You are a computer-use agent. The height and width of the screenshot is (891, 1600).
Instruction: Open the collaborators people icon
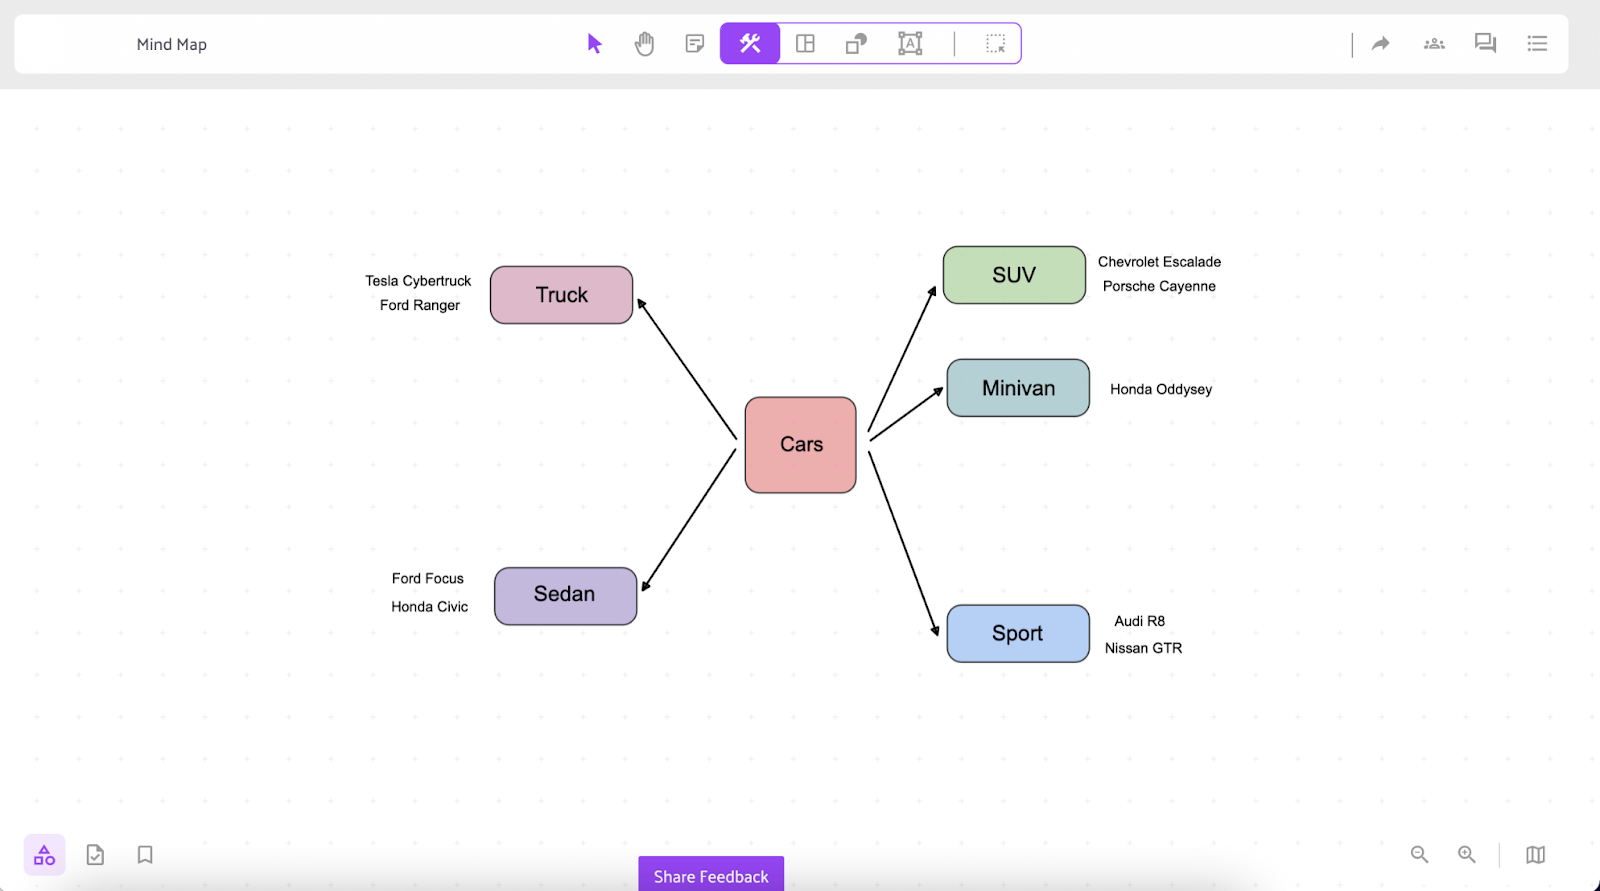point(1434,44)
